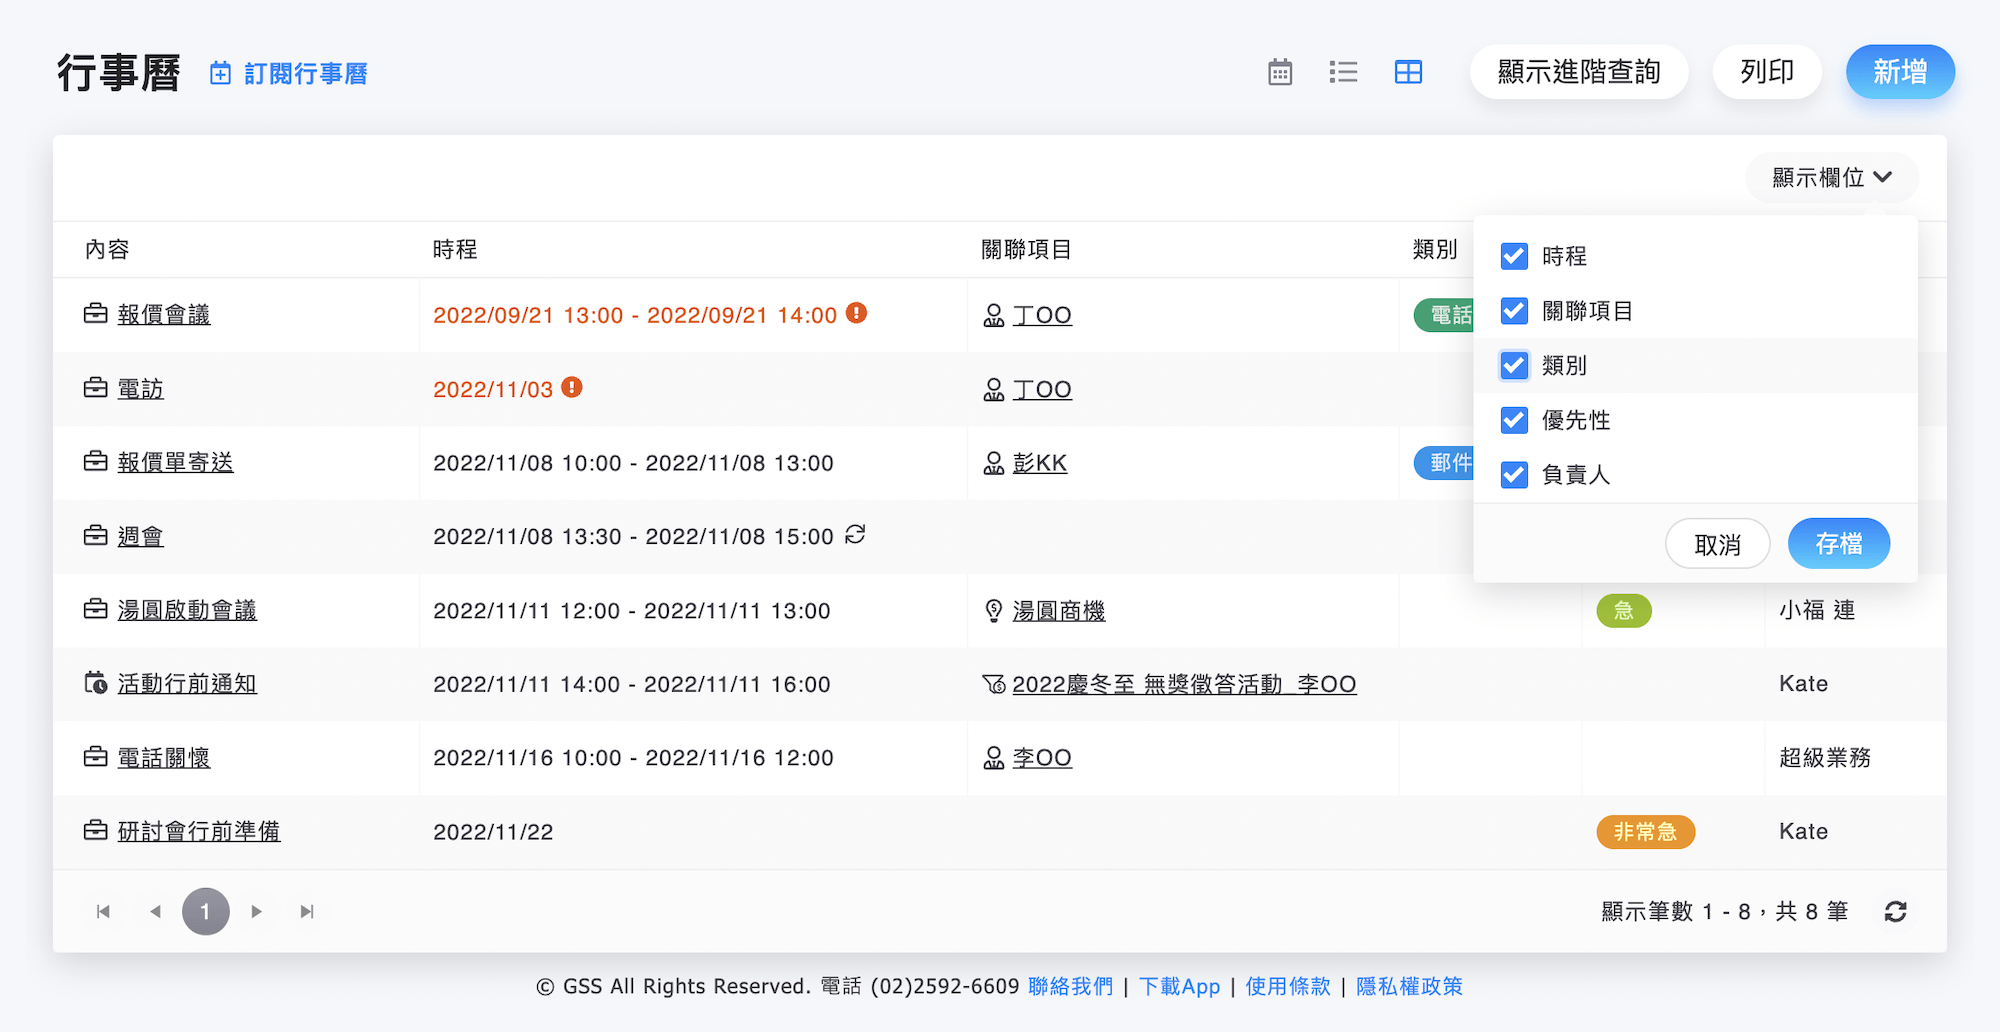Click the 聯絡我們 footer link

click(x=1070, y=986)
